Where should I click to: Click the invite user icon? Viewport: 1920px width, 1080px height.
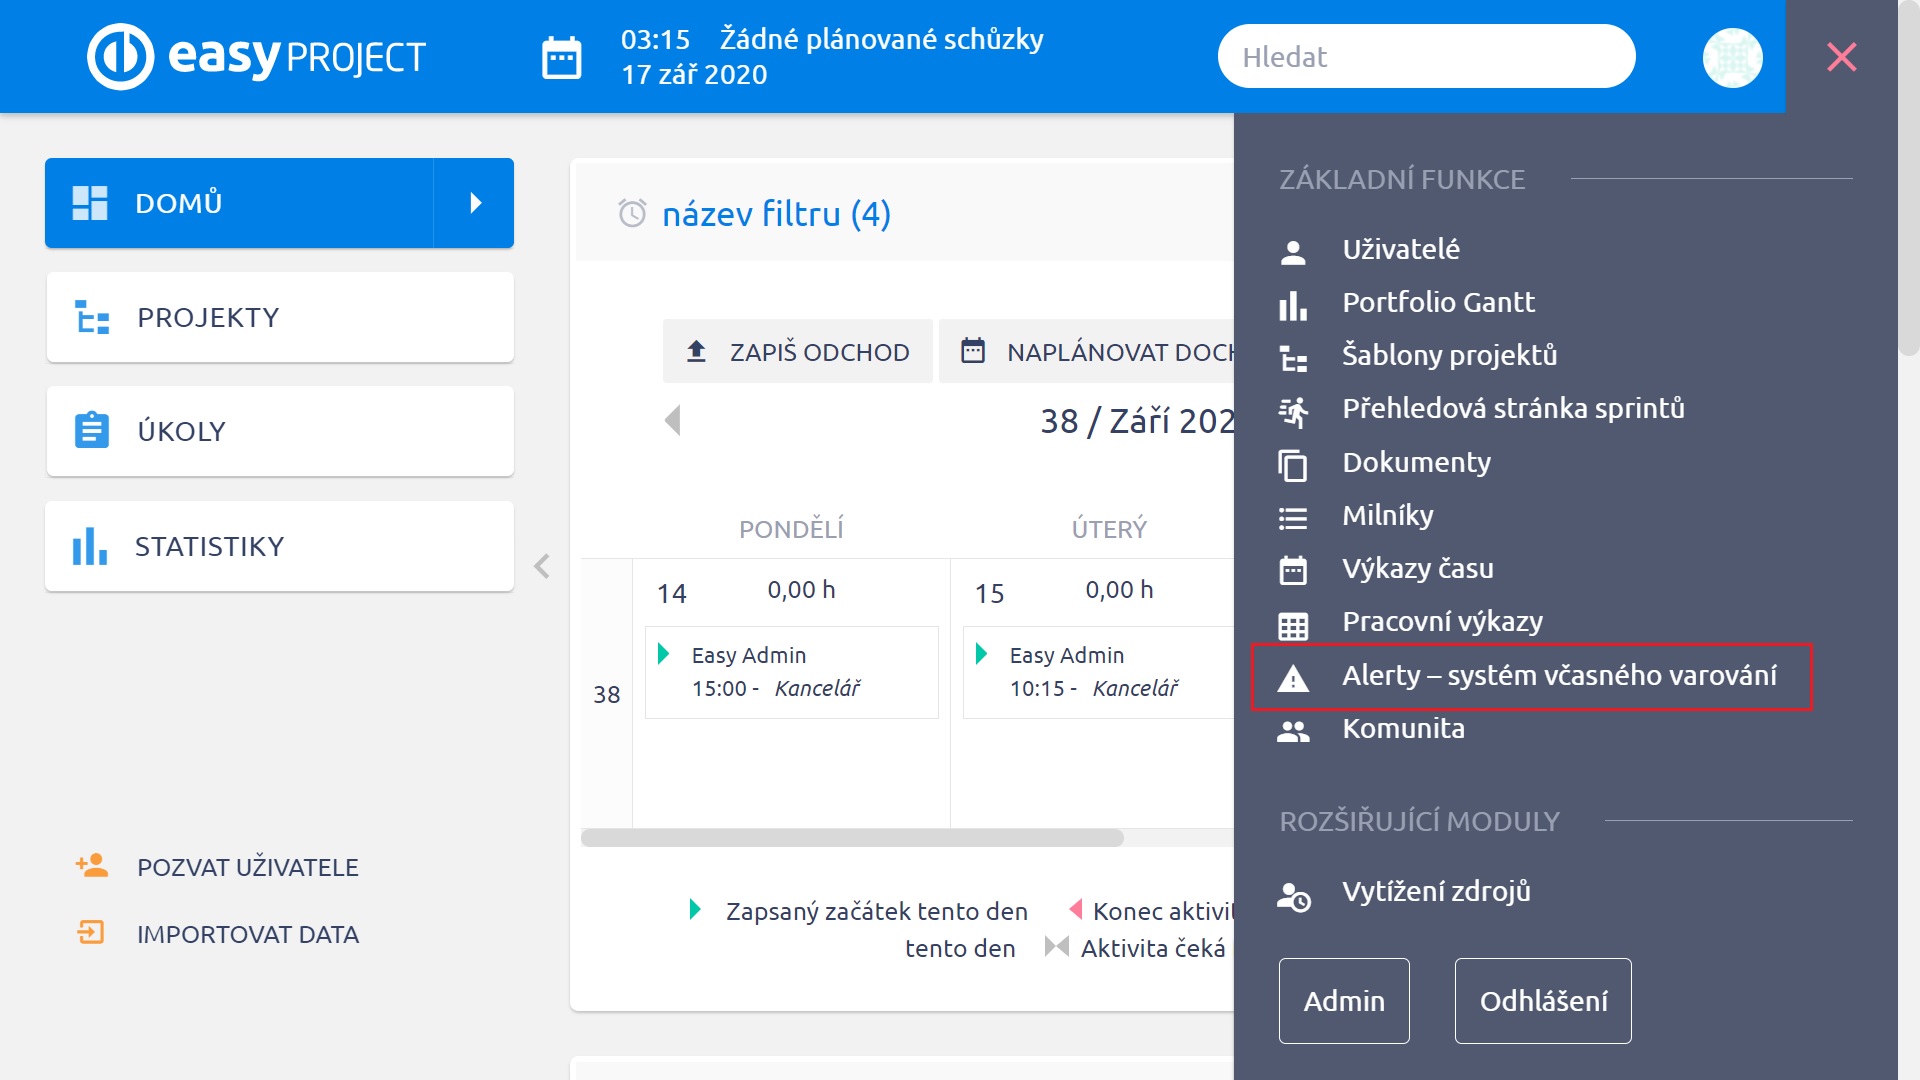click(92, 865)
